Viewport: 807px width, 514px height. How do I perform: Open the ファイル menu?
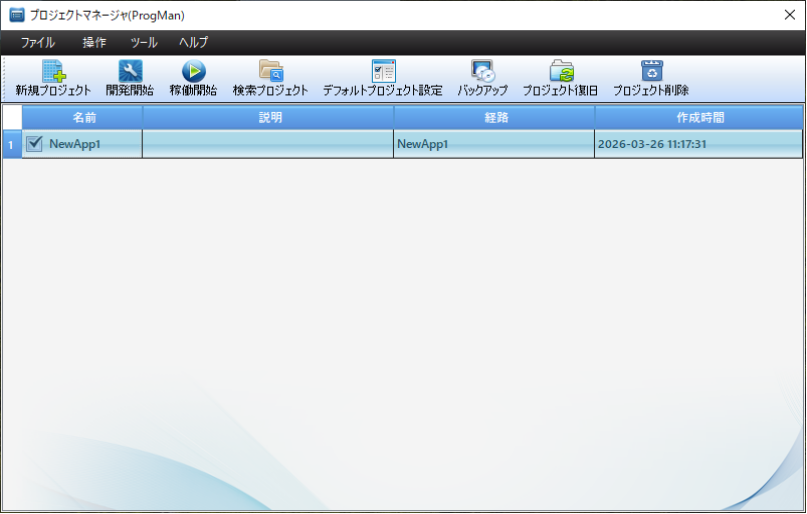point(38,43)
